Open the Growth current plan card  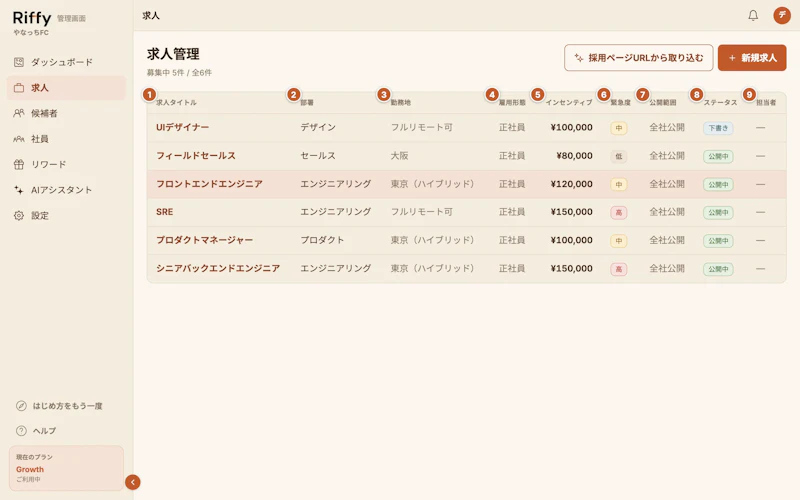pos(66,468)
